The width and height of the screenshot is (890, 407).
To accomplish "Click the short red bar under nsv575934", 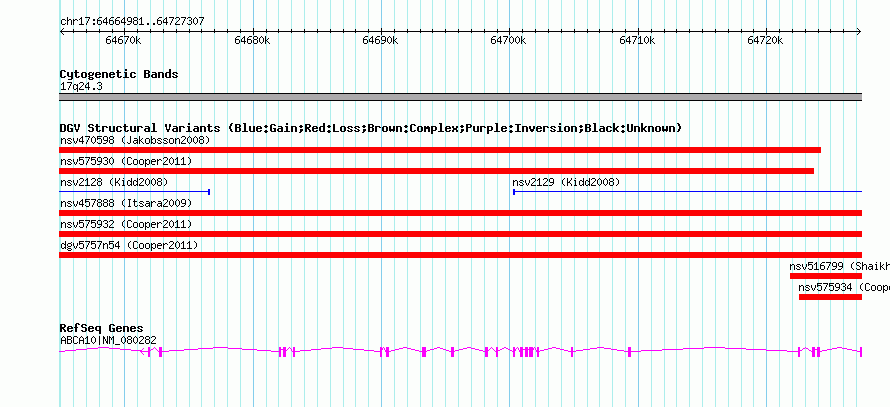I will point(830,297).
